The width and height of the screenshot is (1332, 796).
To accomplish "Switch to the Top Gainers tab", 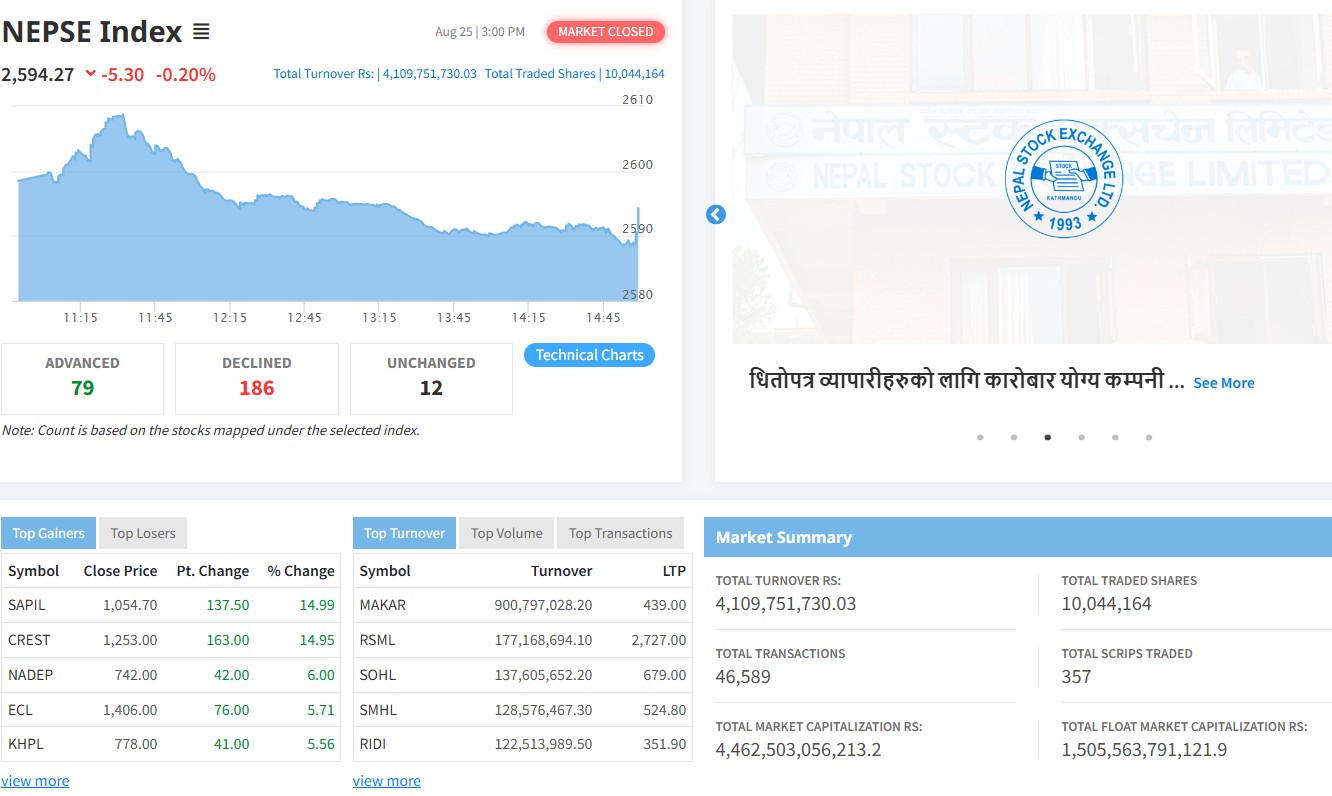I will click(x=49, y=533).
